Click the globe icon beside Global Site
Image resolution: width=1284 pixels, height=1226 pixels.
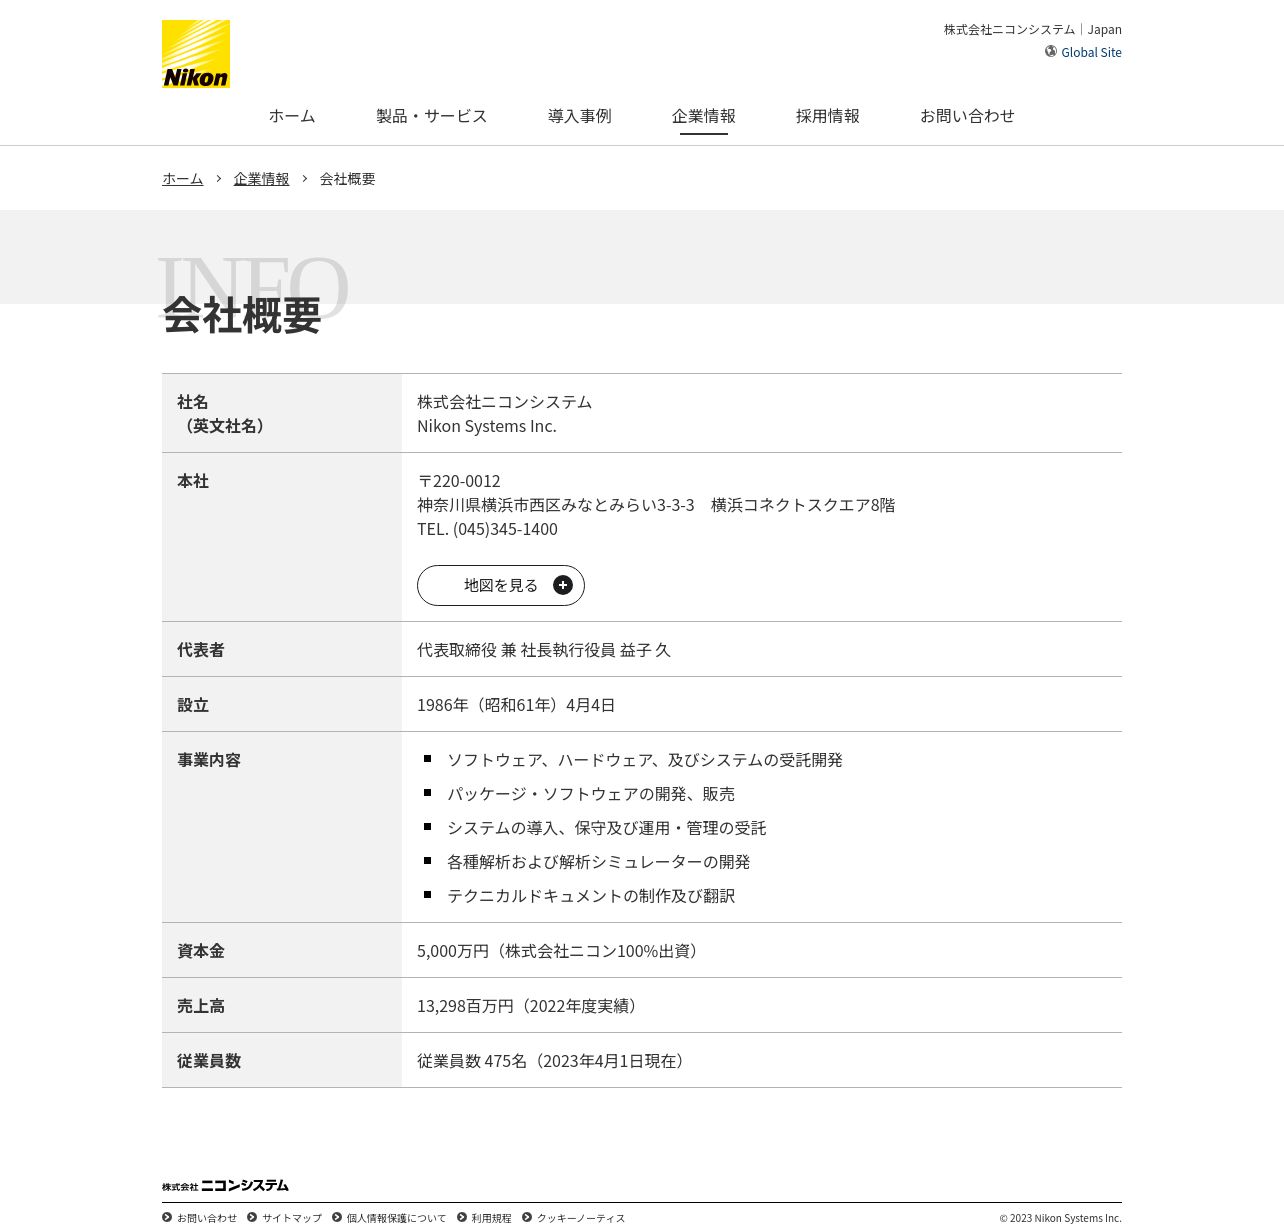1051,51
